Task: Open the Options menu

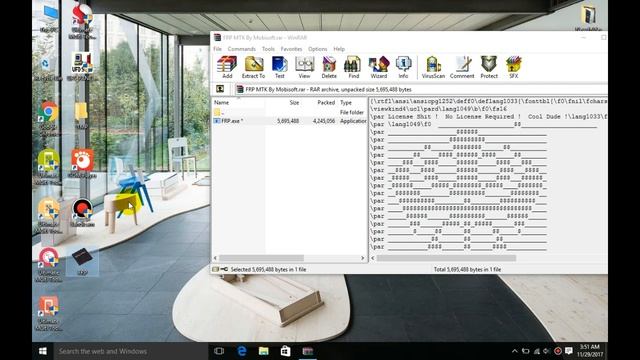Action: click(x=318, y=49)
